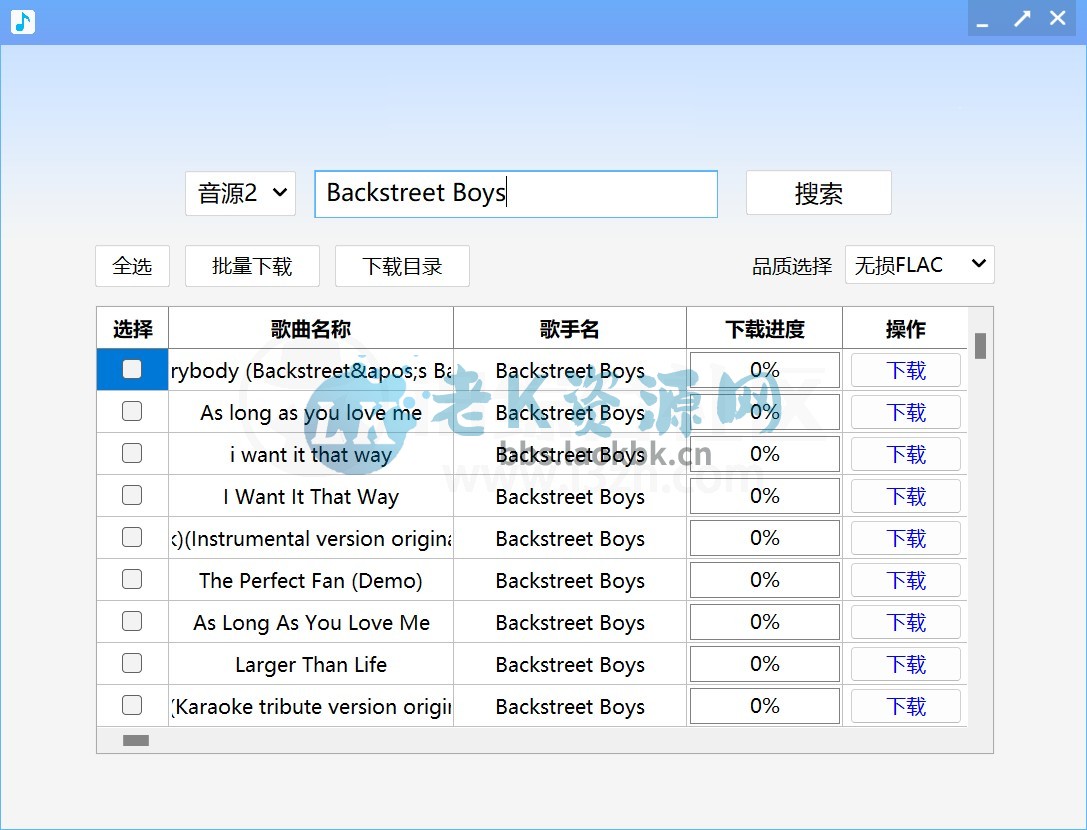1087x830 pixels.
Task: Click artist Backstreet Boys in the Karaoke tribute row
Action: coord(570,707)
